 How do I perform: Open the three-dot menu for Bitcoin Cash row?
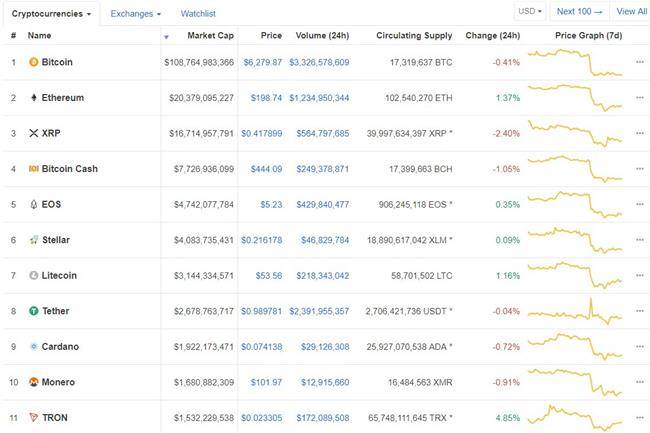click(x=640, y=169)
